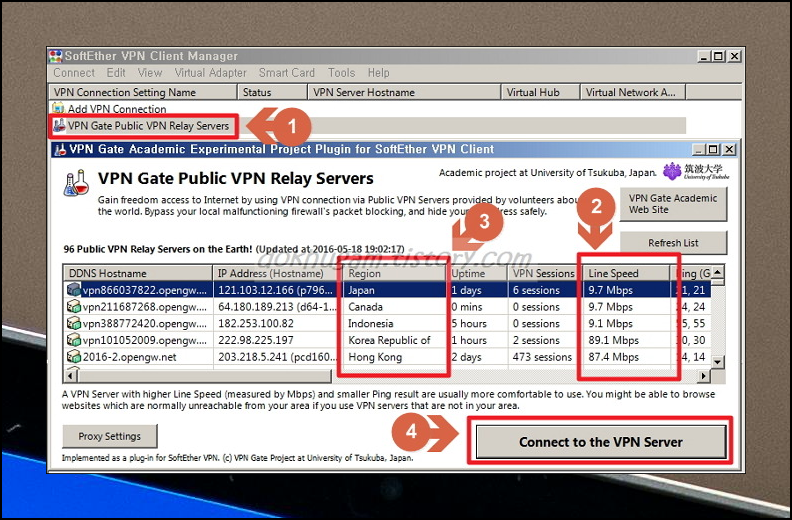The width and height of the screenshot is (792, 520).
Task: Click the 5 hours uptime cell
Action: tap(477, 323)
